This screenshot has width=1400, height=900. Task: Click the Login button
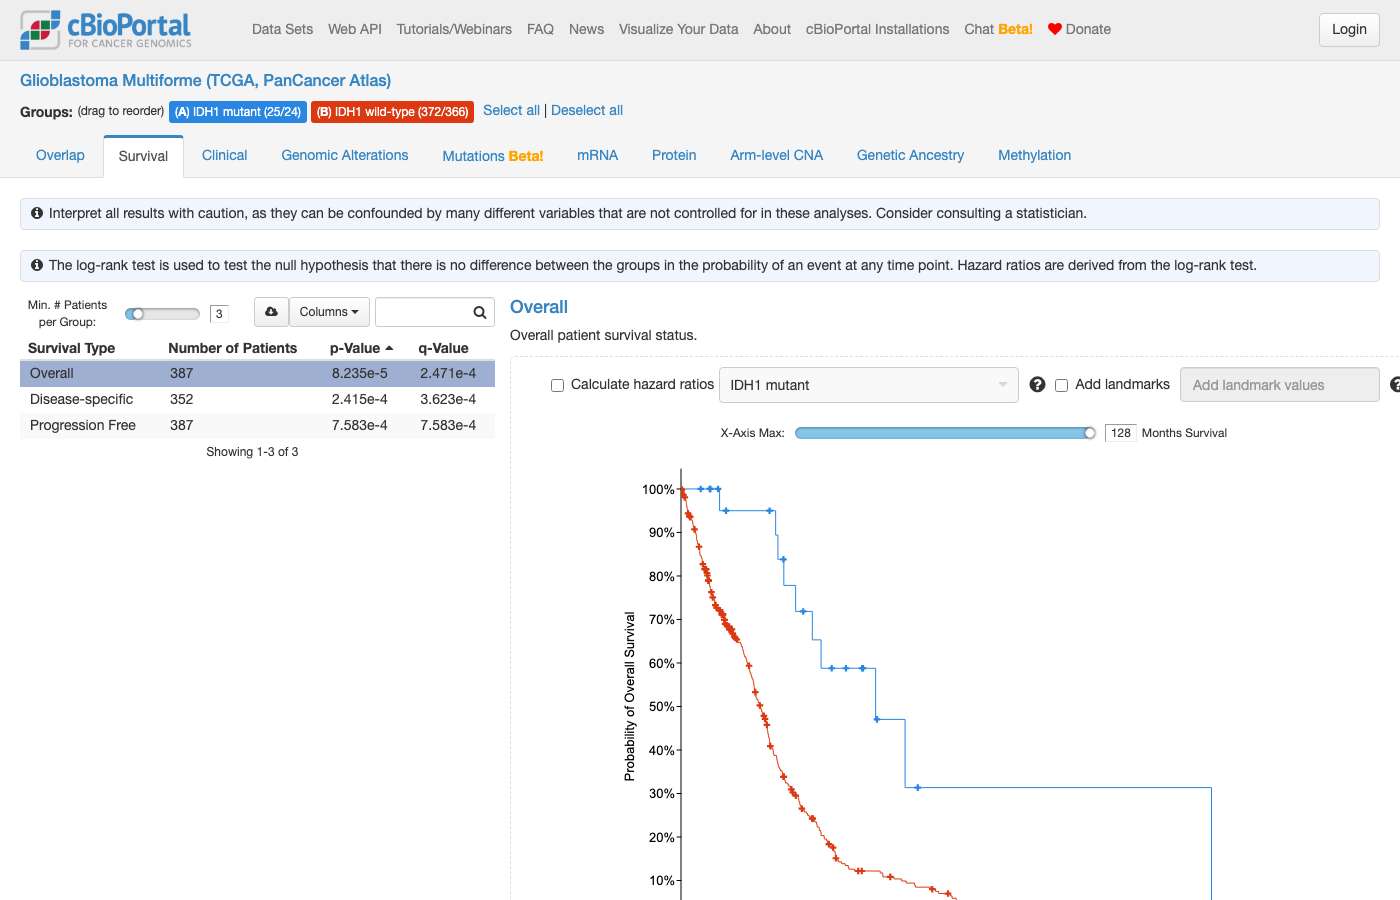click(1349, 30)
